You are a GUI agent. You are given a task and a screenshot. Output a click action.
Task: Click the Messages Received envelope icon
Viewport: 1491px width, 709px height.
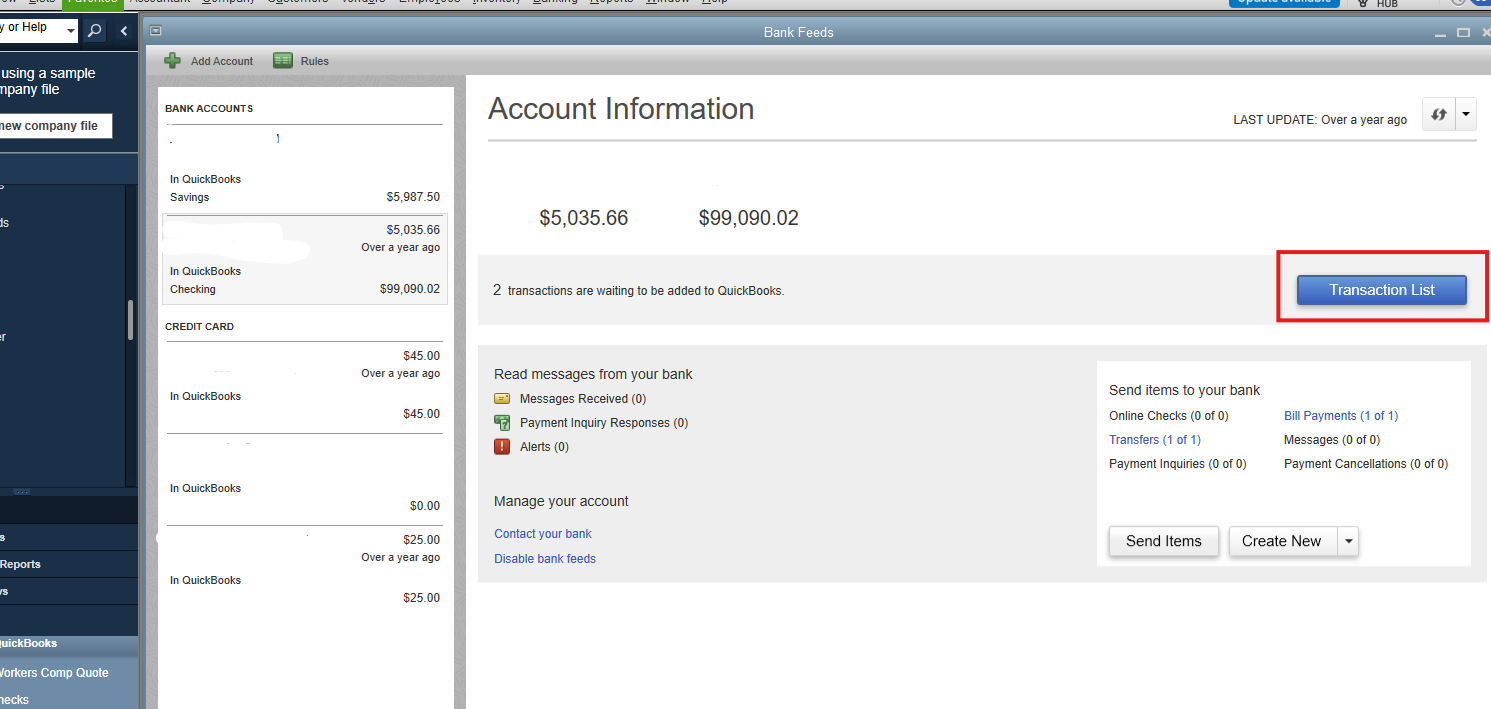pyautogui.click(x=502, y=399)
